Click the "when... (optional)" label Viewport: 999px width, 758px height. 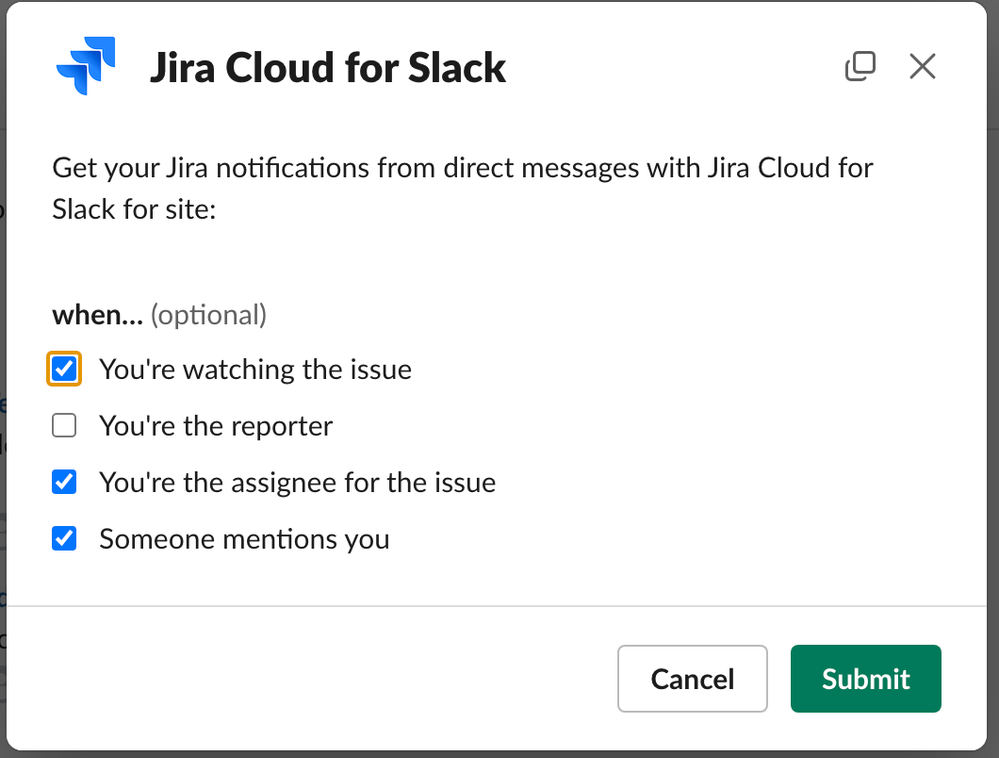coord(159,315)
